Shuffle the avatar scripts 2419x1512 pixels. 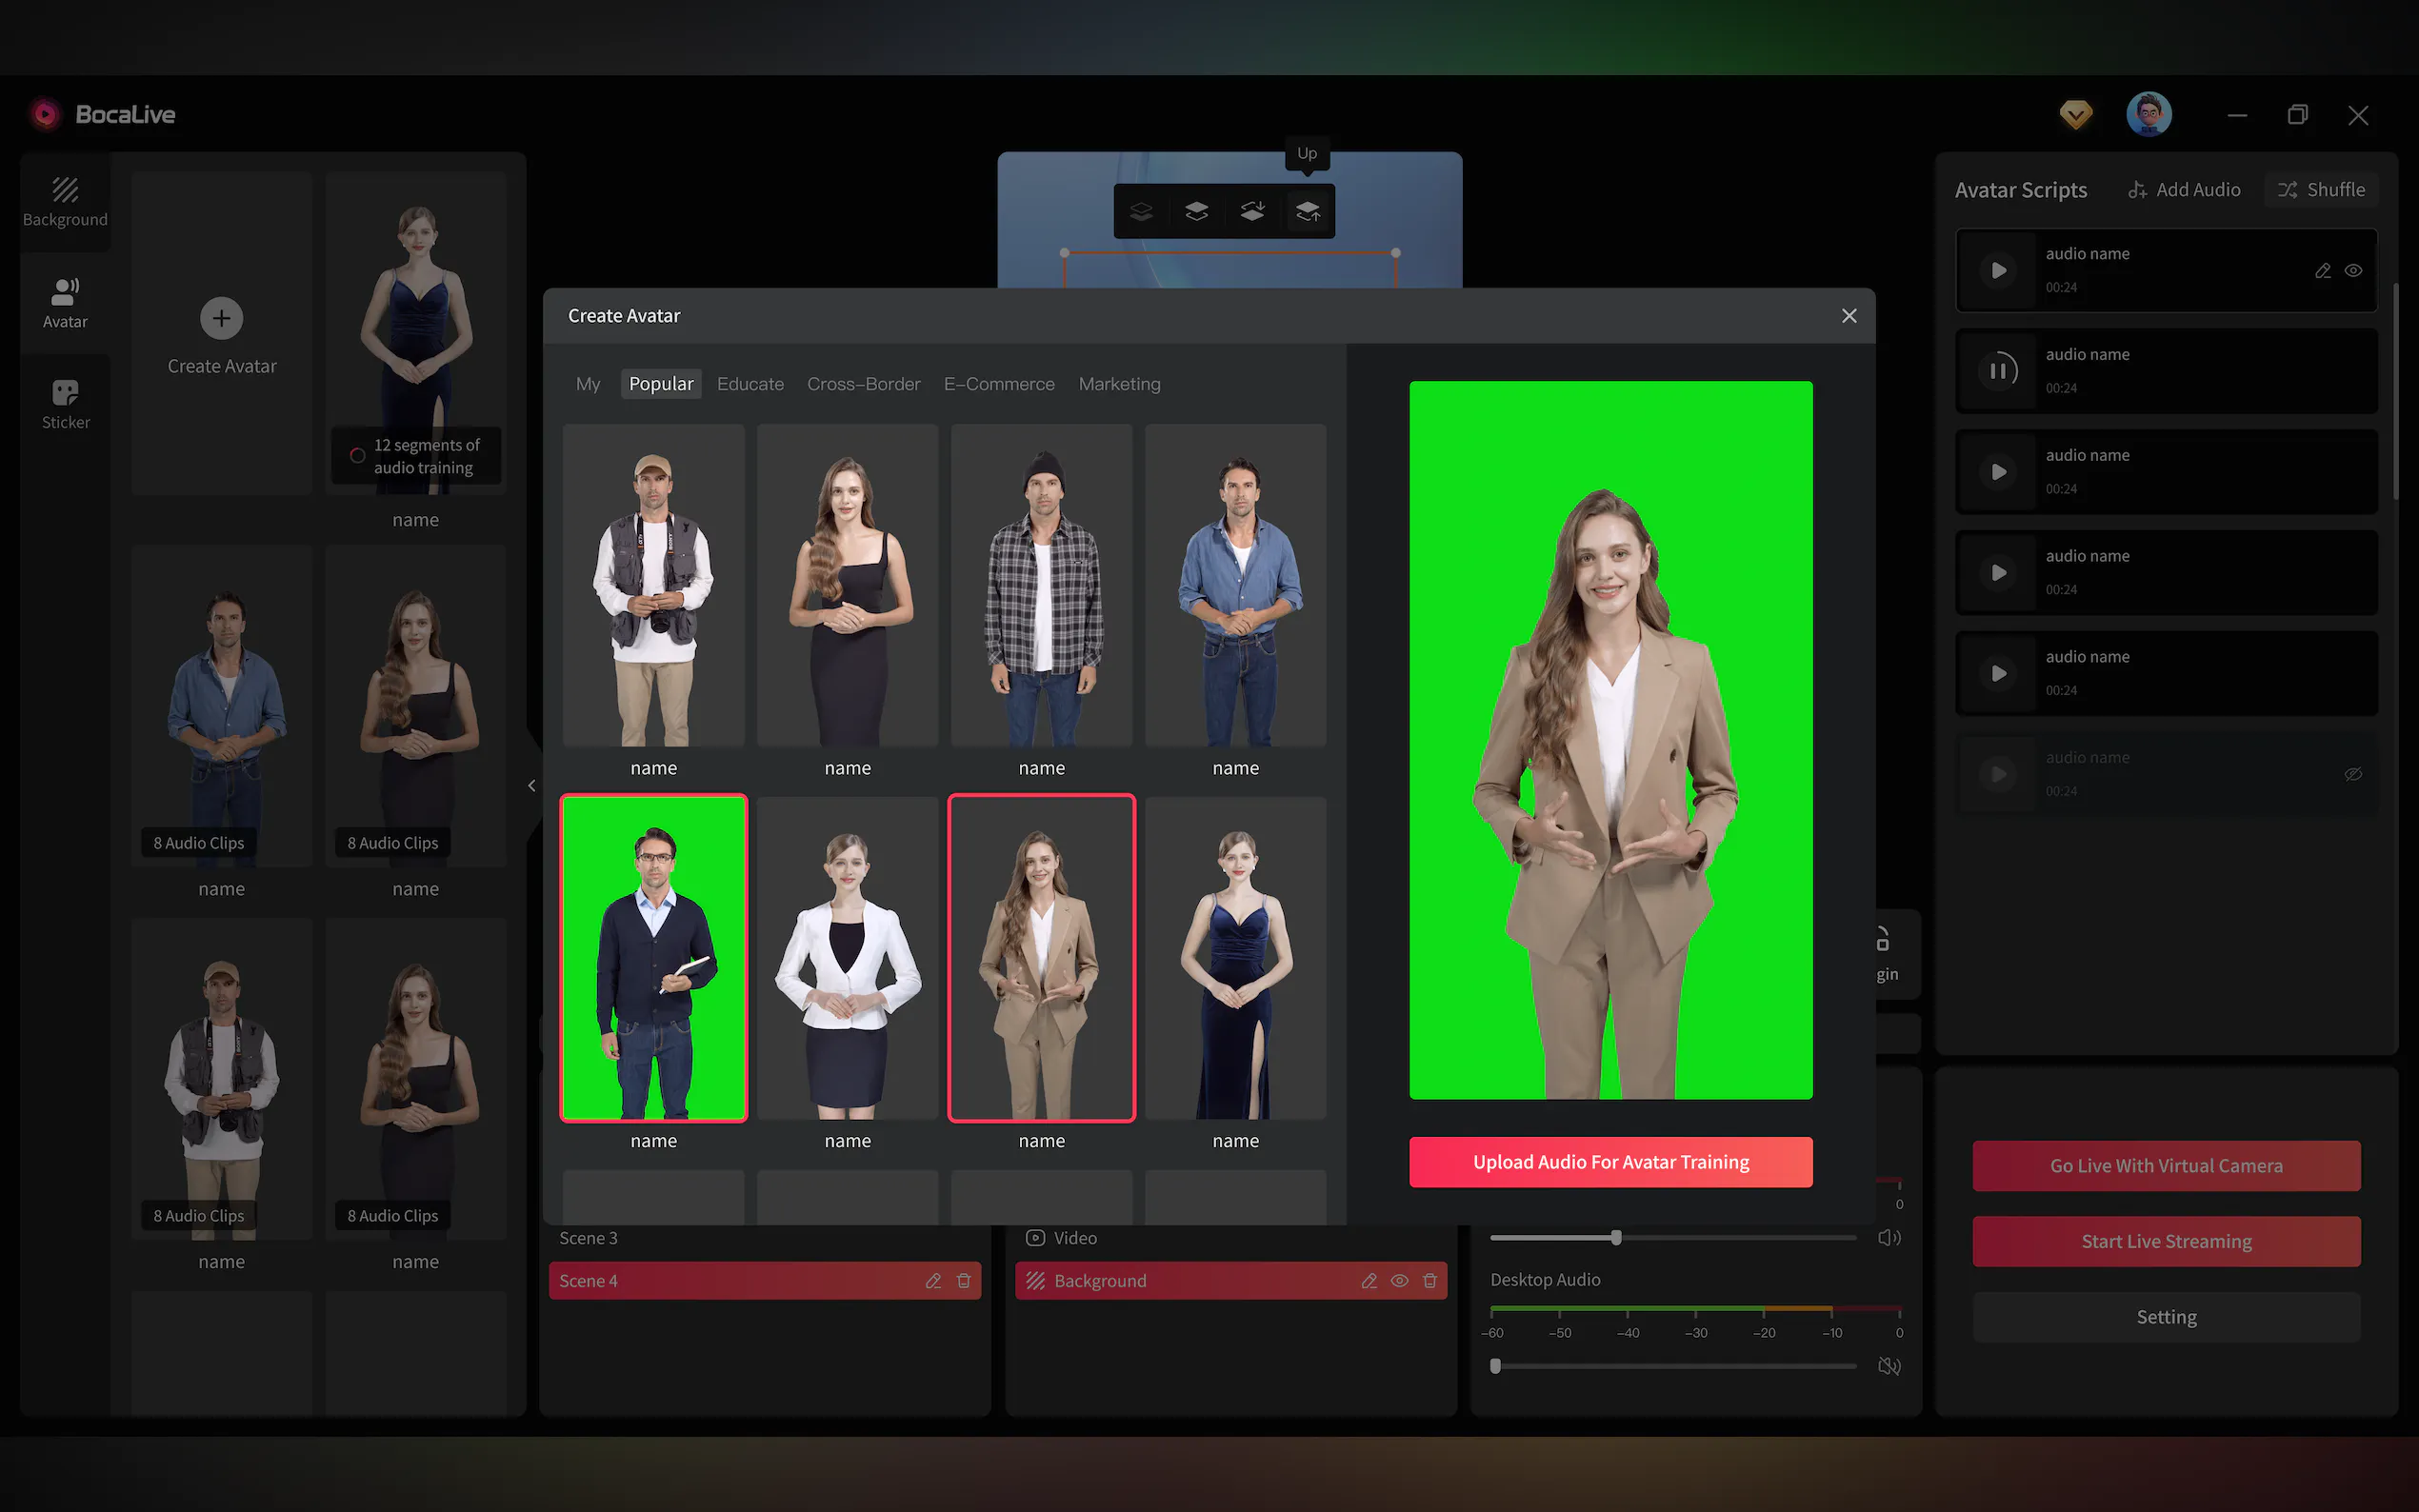click(2321, 189)
